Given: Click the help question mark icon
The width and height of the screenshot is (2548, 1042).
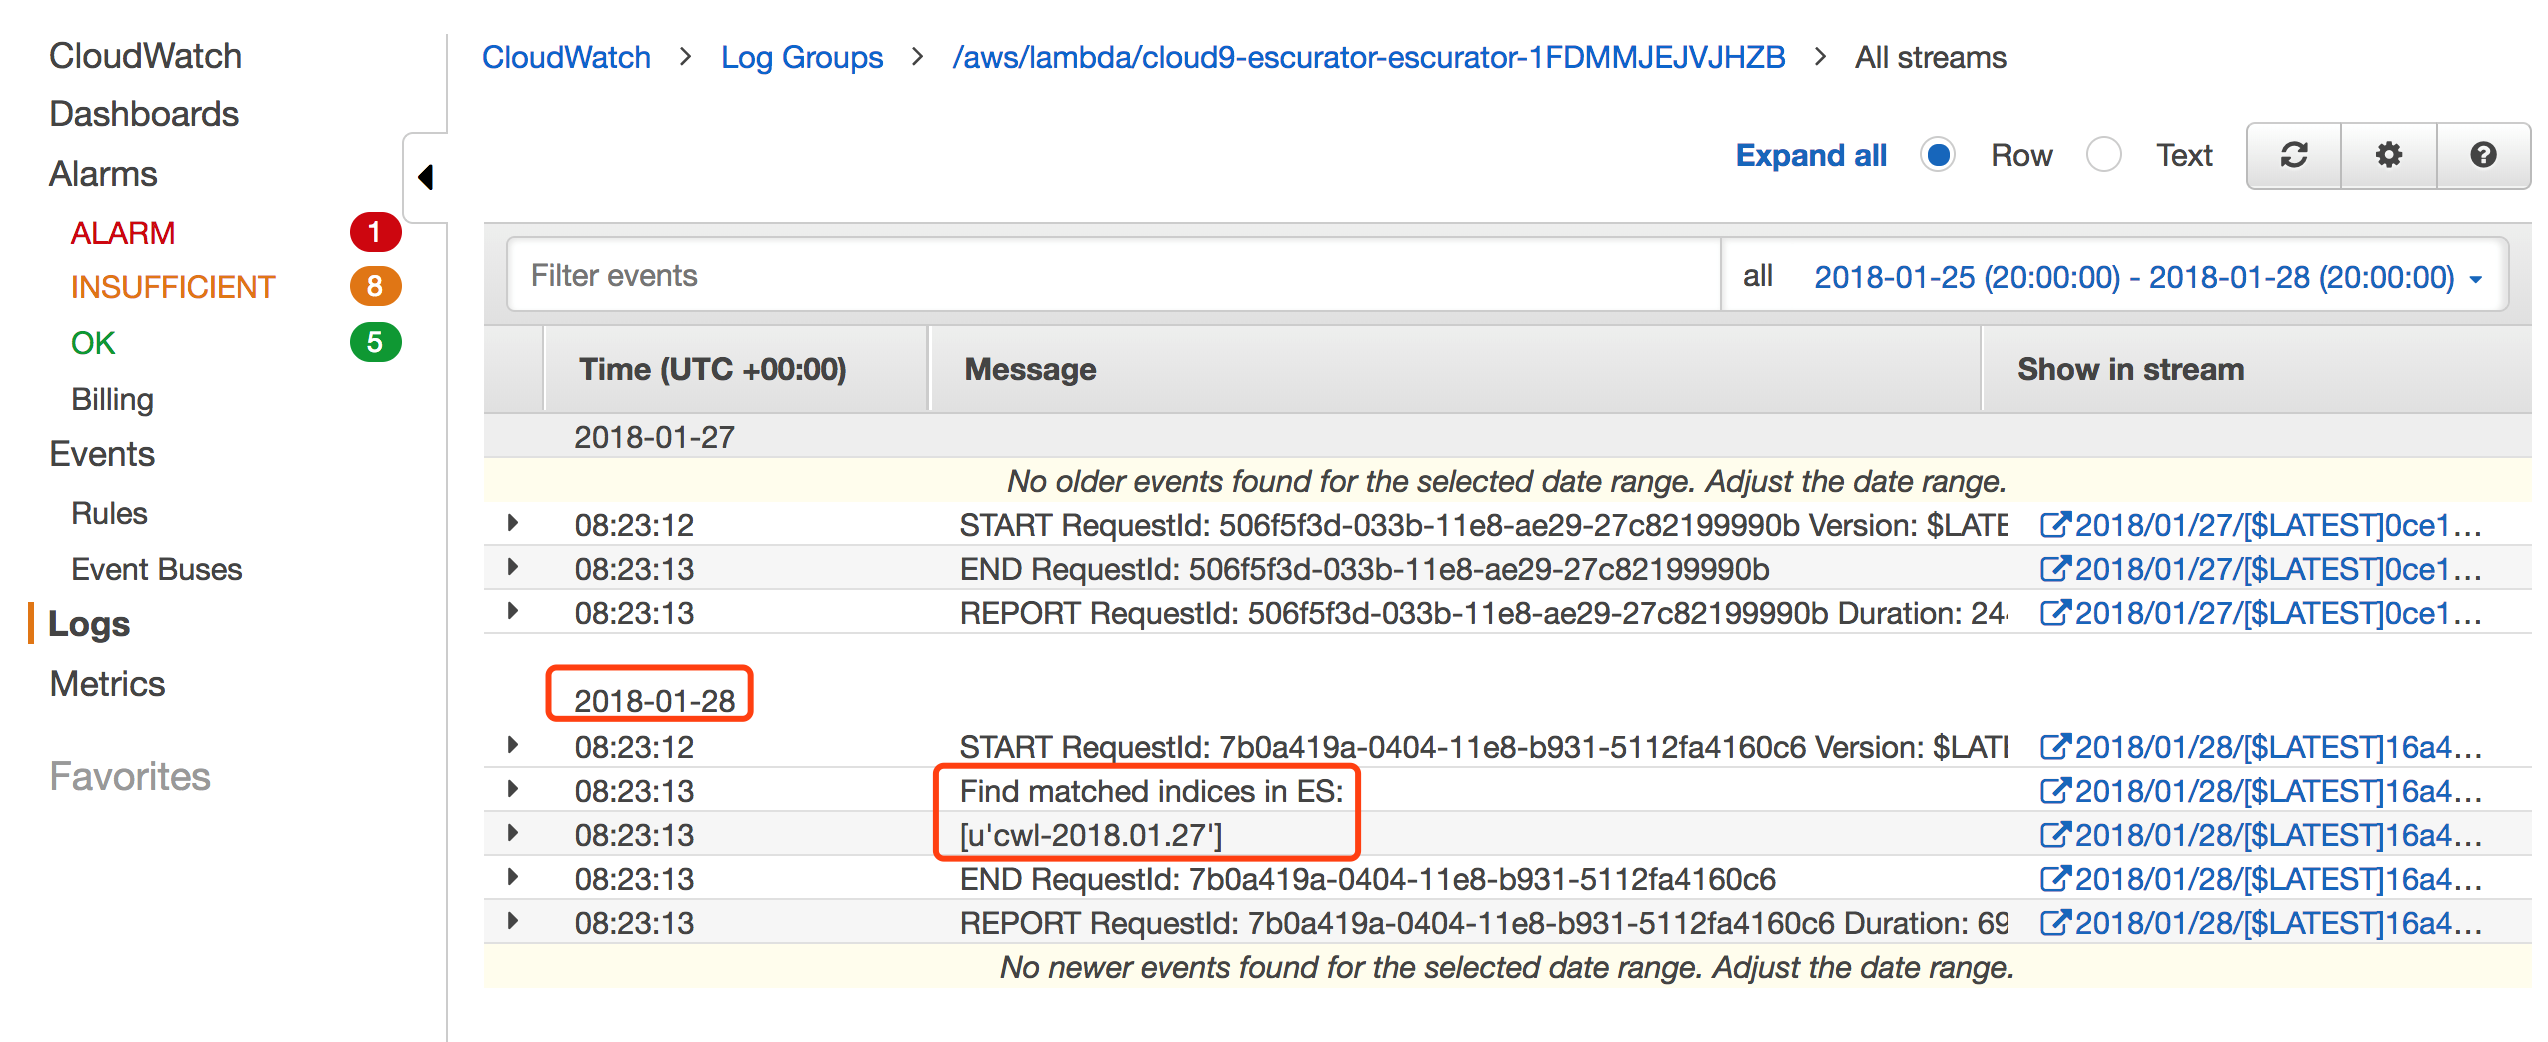Looking at the screenshot, I should [x=2483, y=155].
